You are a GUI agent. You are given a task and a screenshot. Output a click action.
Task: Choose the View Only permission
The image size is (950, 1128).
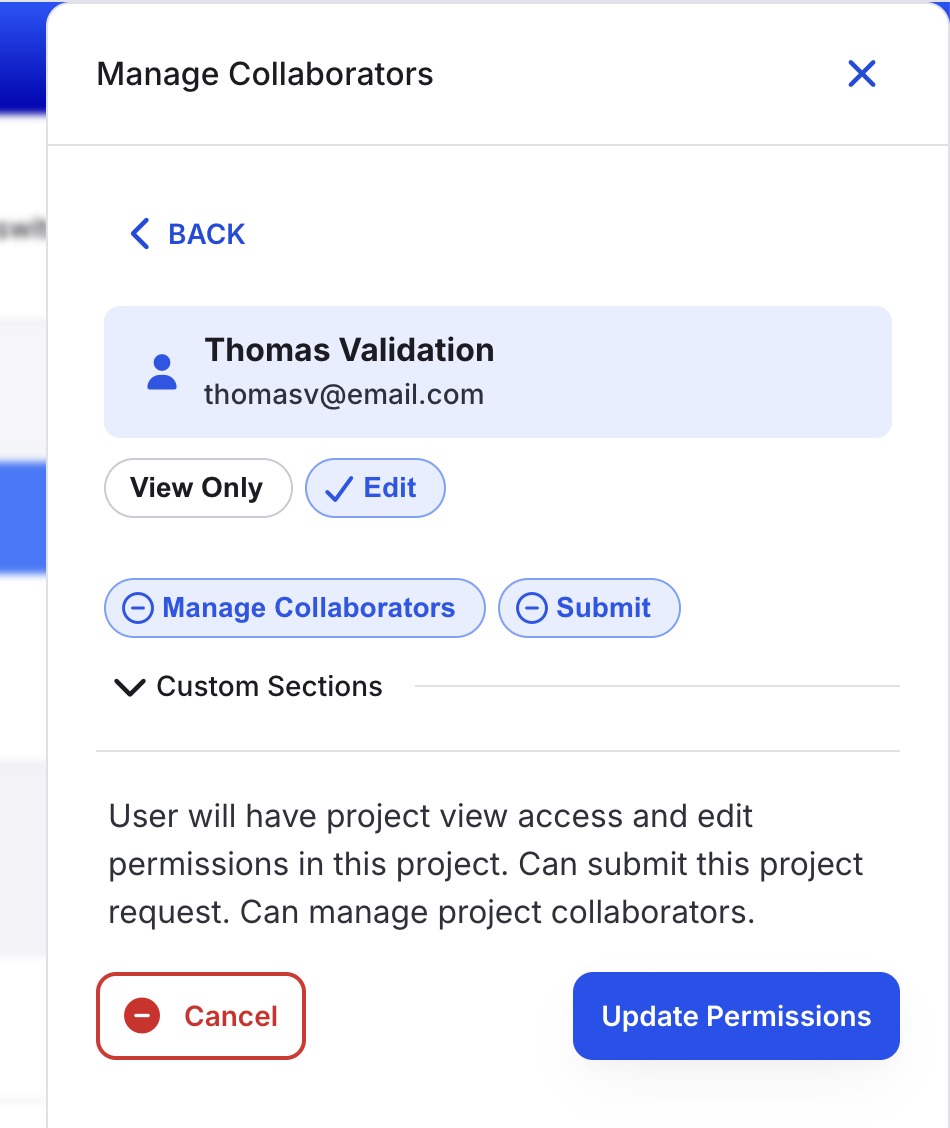pyautogui.click(x=198, y=488)
